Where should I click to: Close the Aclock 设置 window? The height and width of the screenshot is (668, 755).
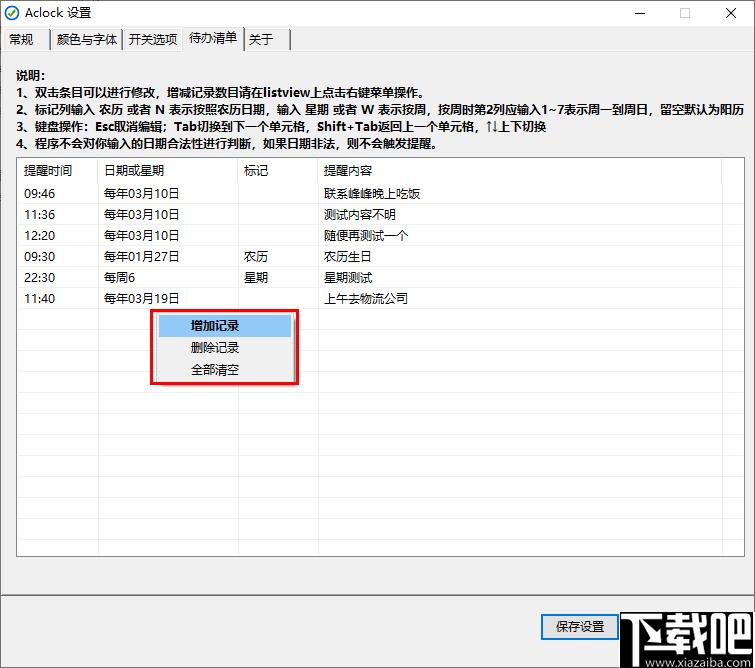(730, 13)
